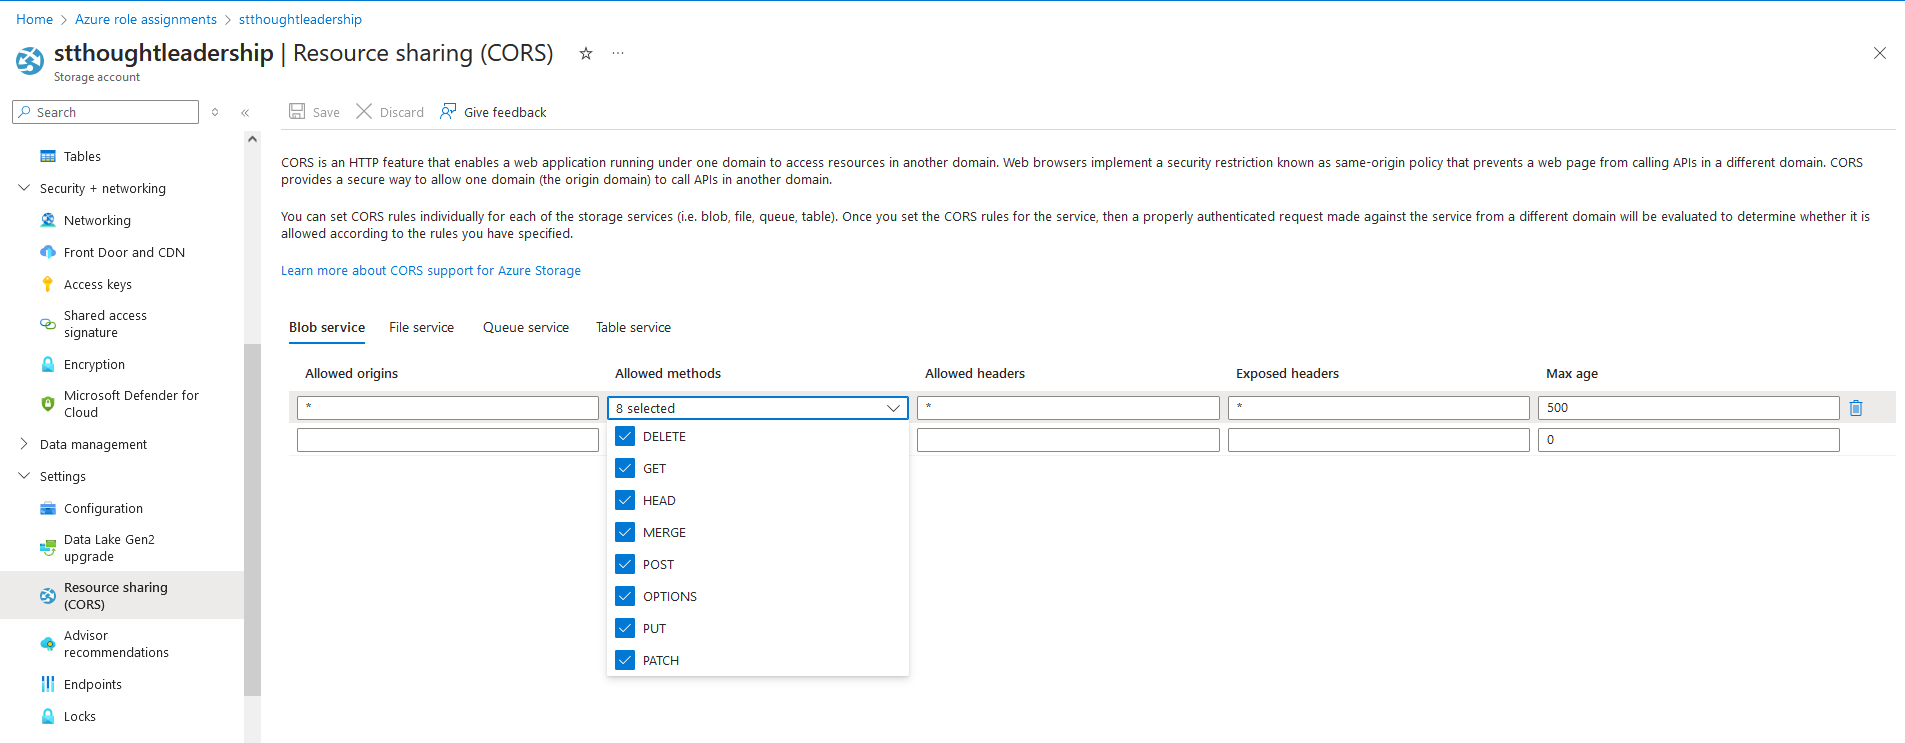The height and width of the screenshot is (743, 1905).
Task: Click the Resource sharing (CORS) sidebar icon
Action: coord(47,596)
